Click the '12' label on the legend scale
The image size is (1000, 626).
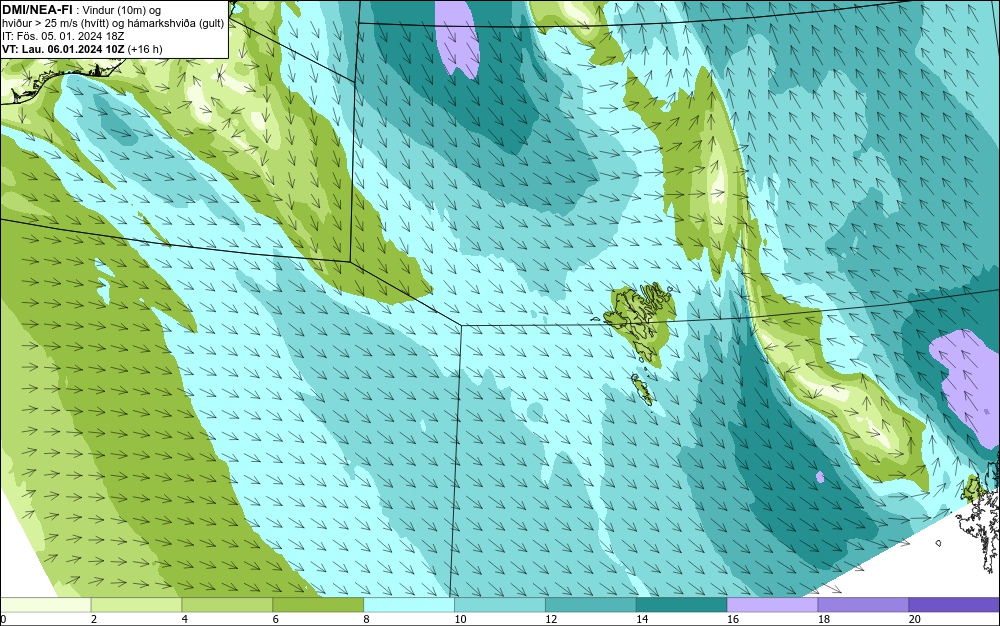click(551, 619)
